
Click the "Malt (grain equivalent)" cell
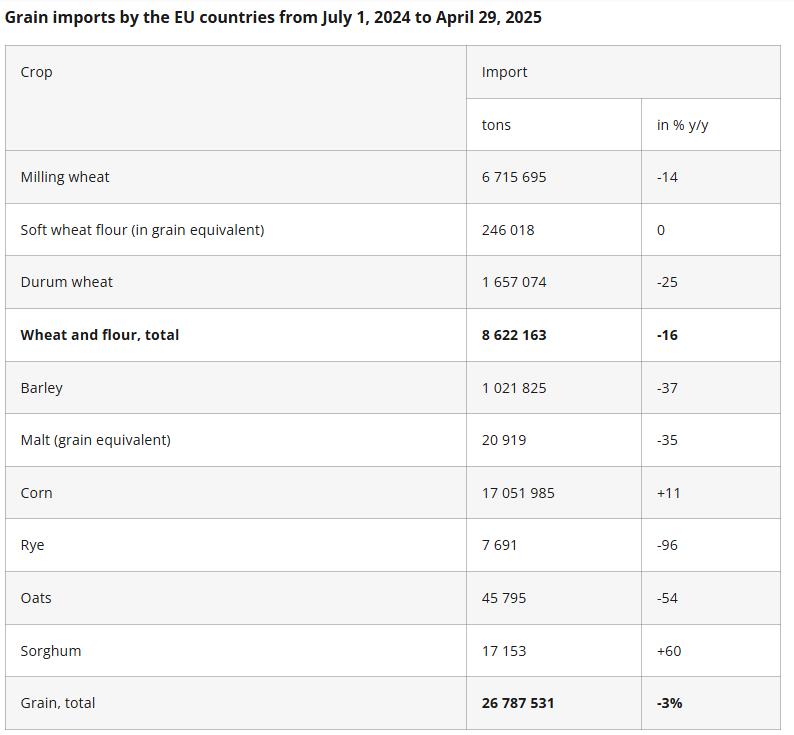[x=95, y=440]
